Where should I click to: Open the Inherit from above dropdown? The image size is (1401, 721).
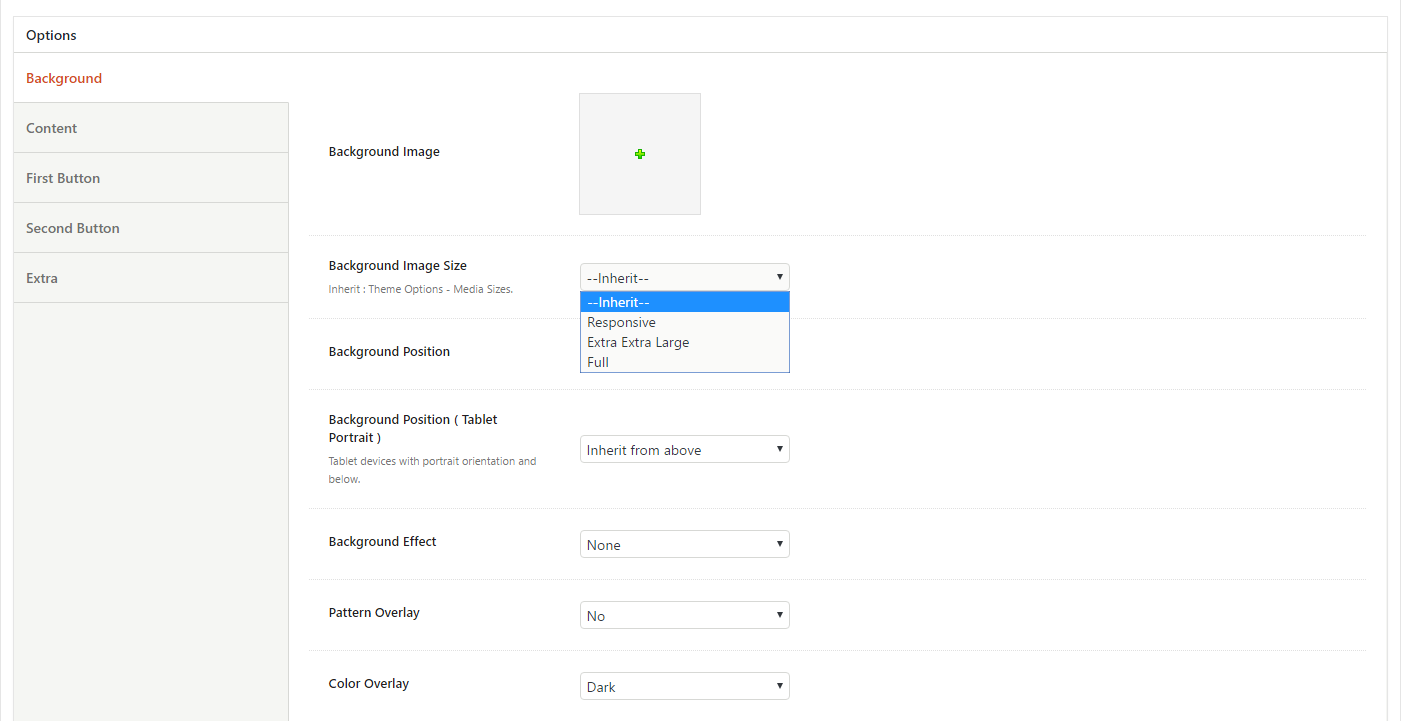pyautogui.click(x=684, y=450)
